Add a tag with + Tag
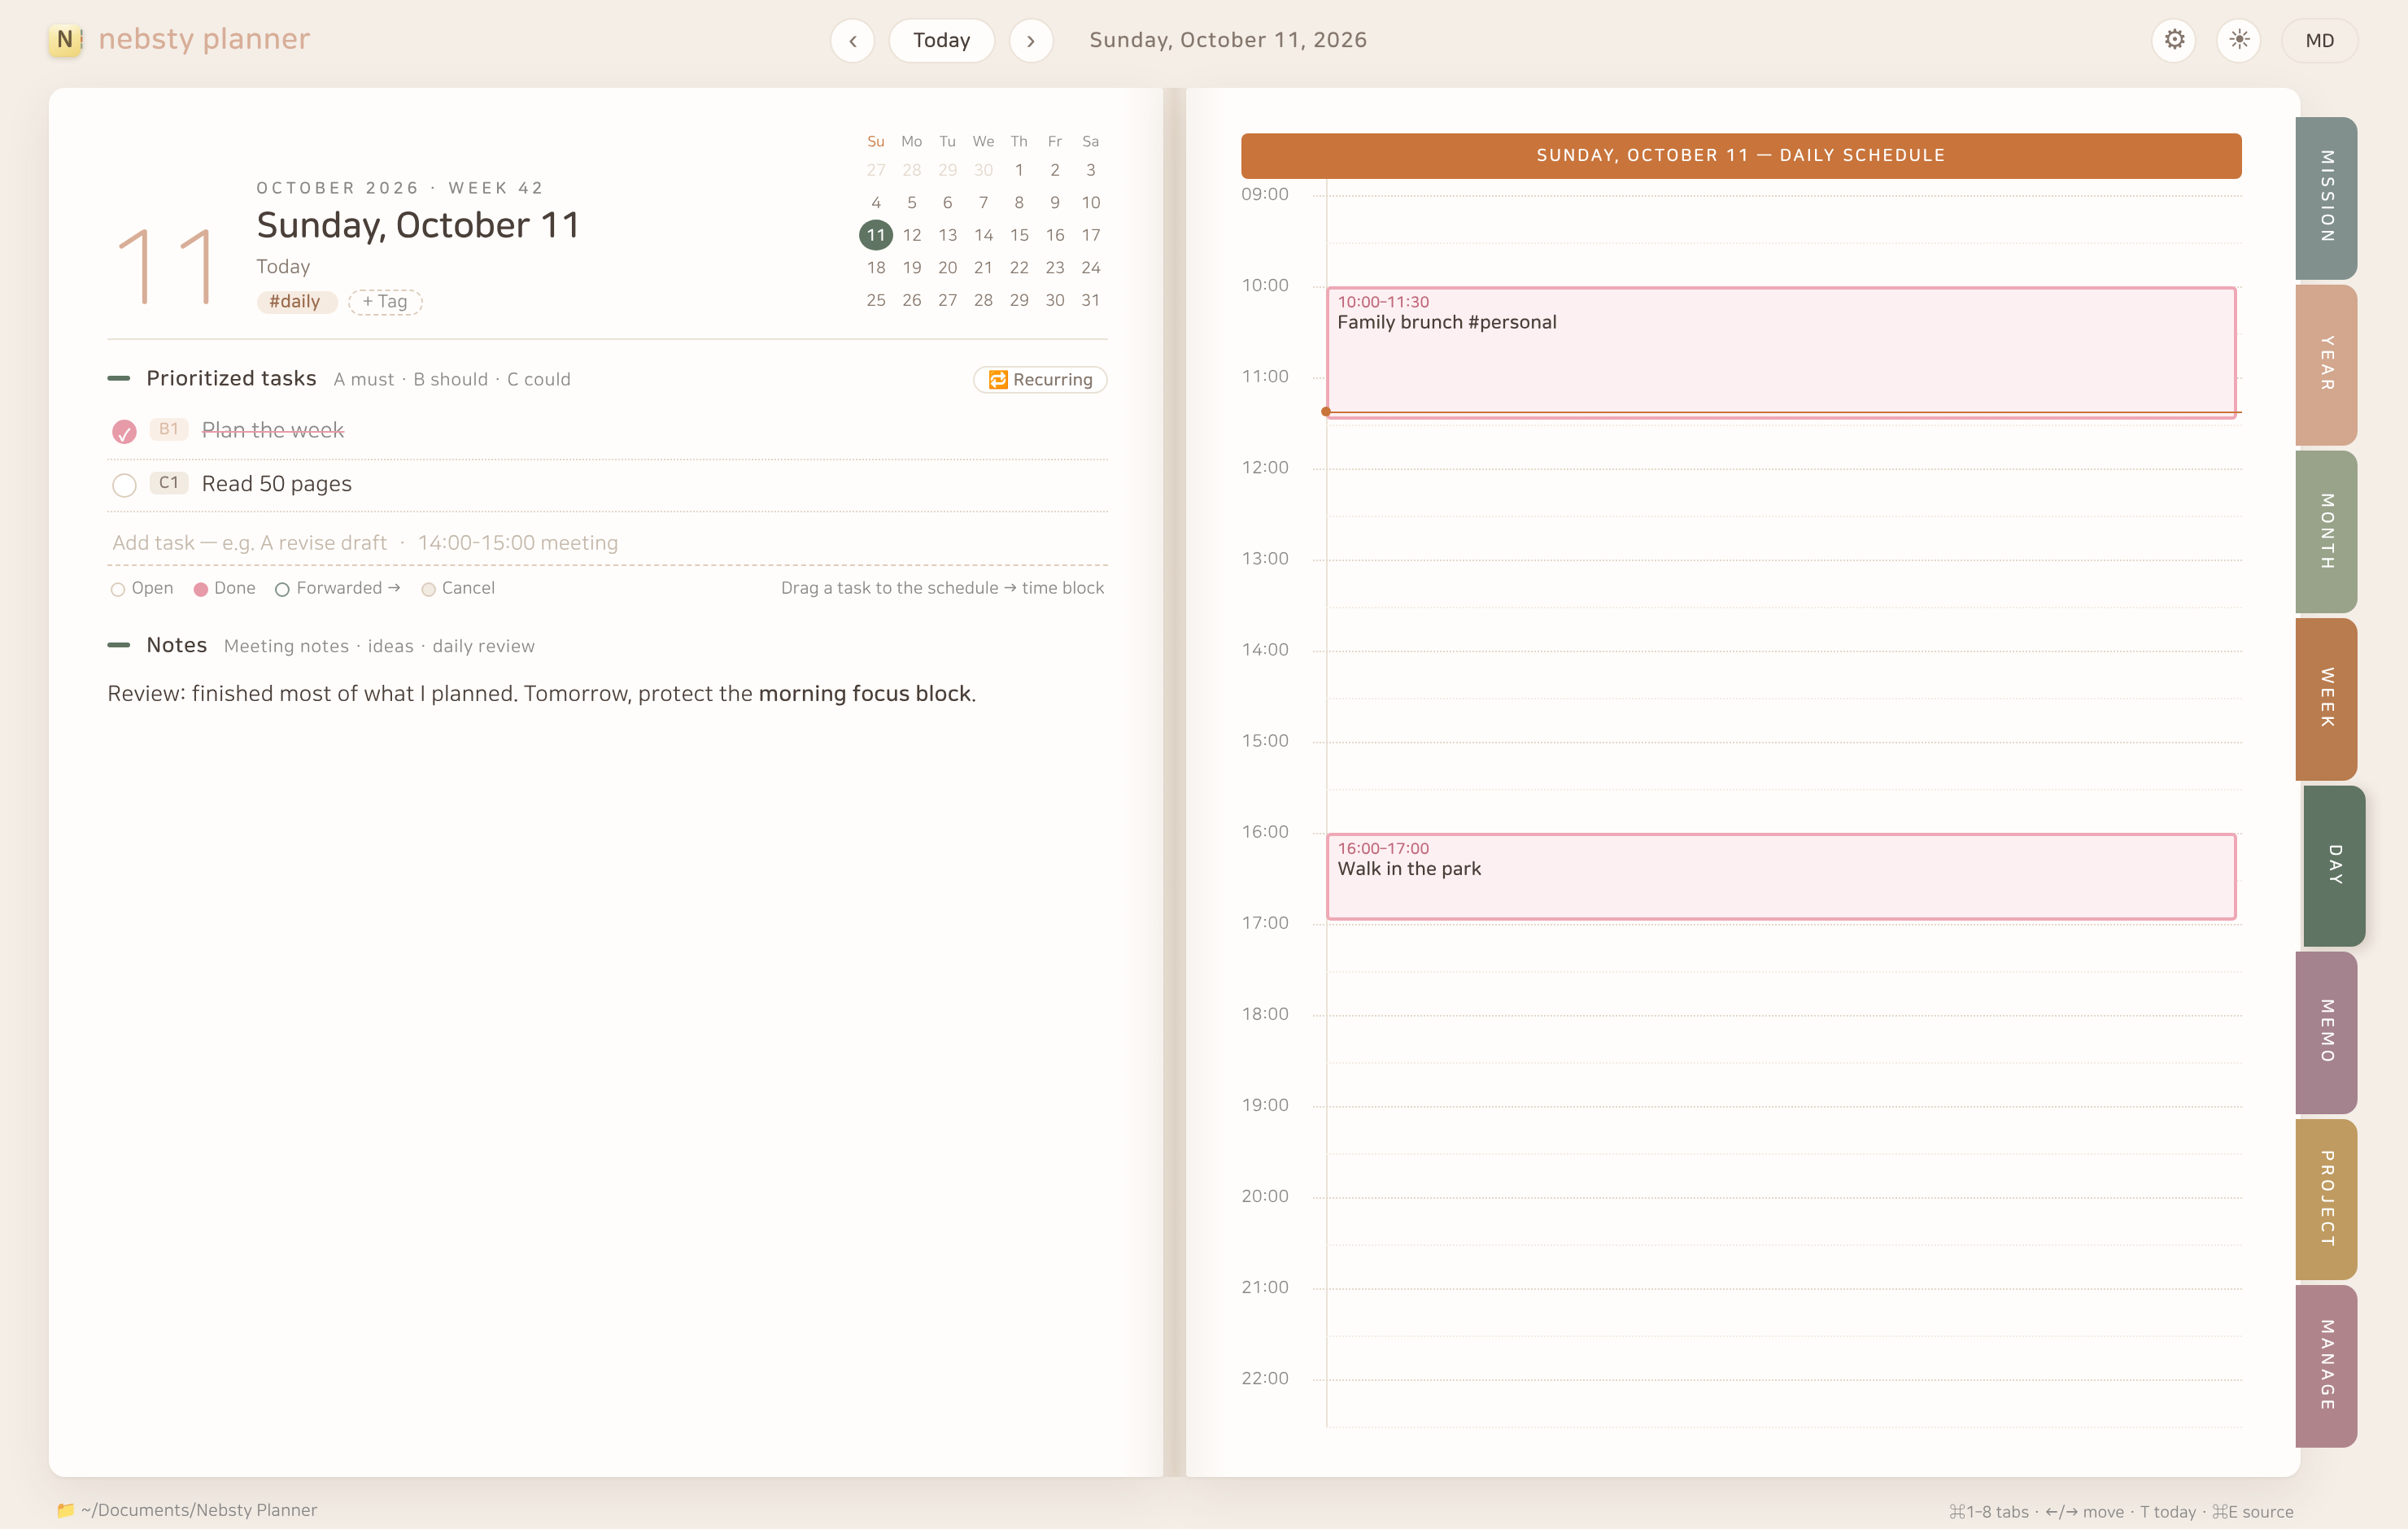 point(385,301)
